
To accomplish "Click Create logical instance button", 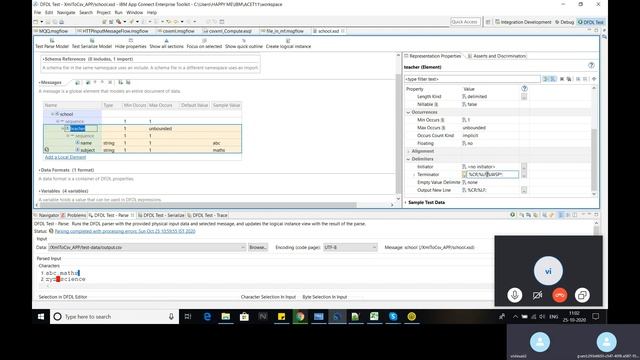I will click(288, 44).
